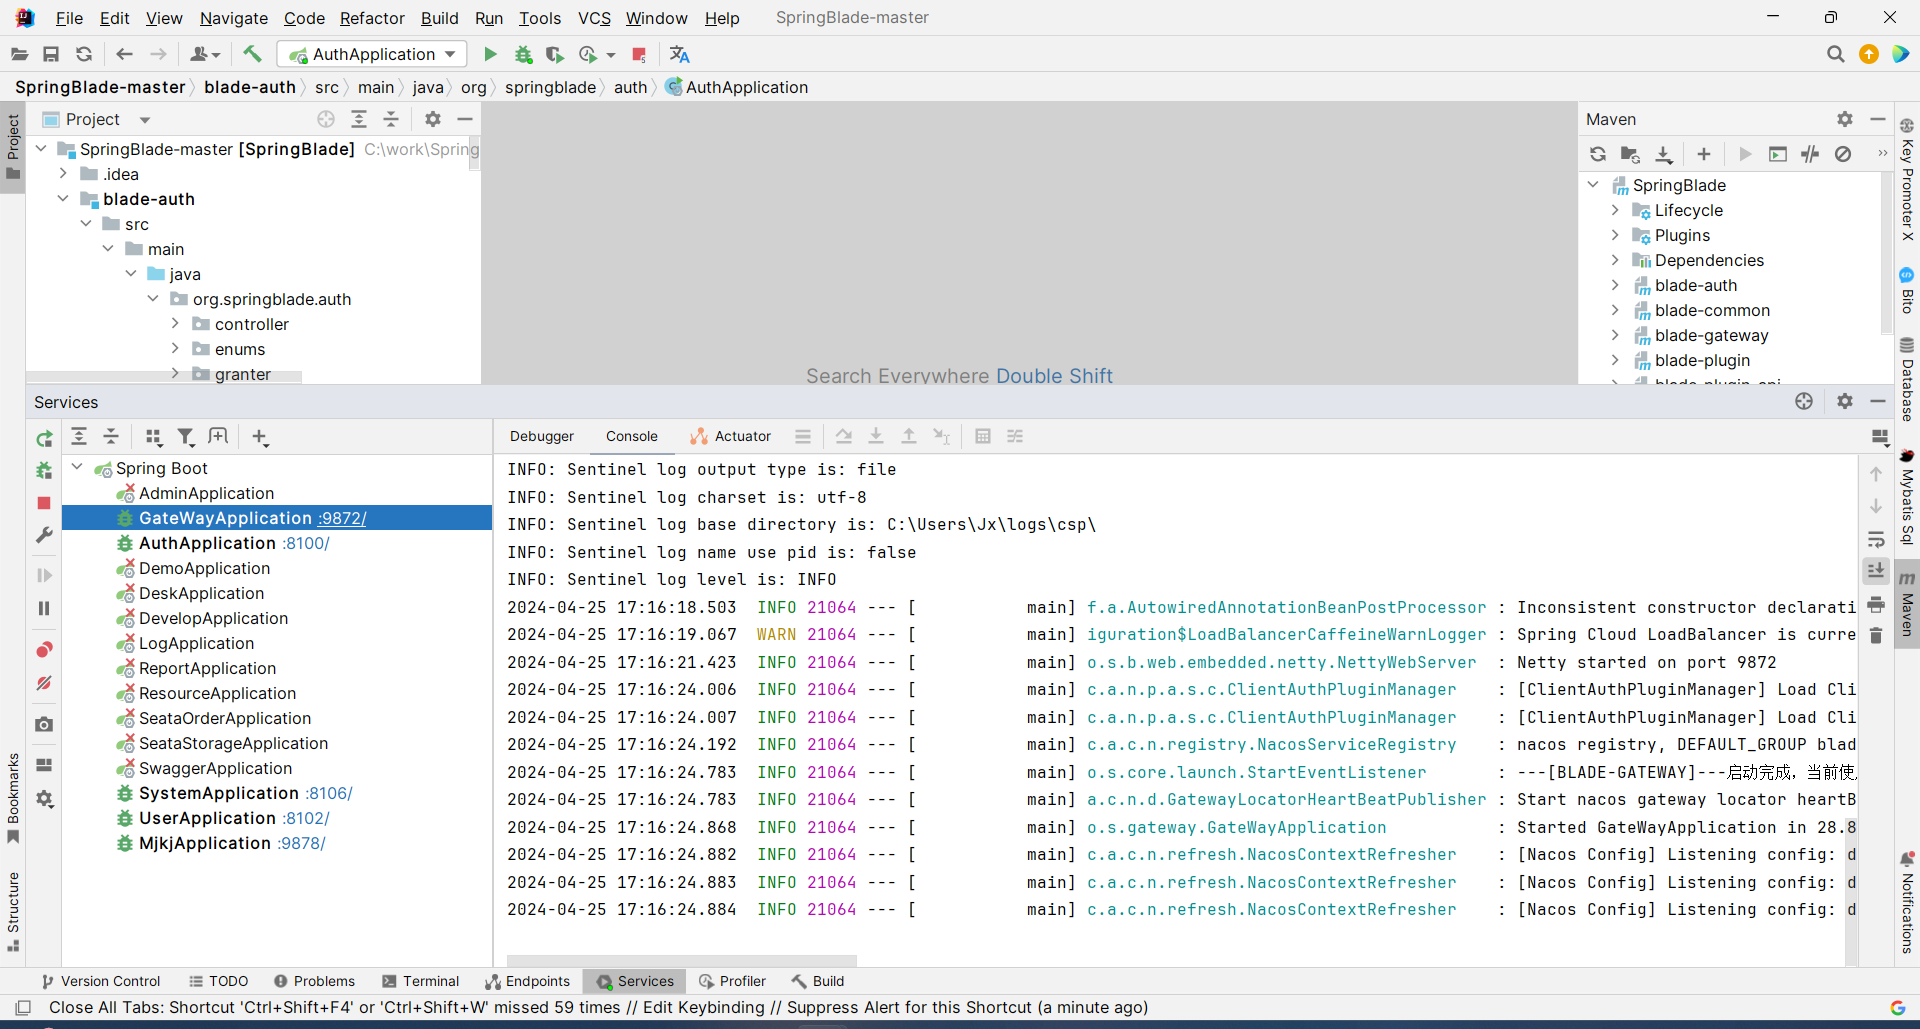Collapse the Spring Boot services group

(x=78, y=468)
